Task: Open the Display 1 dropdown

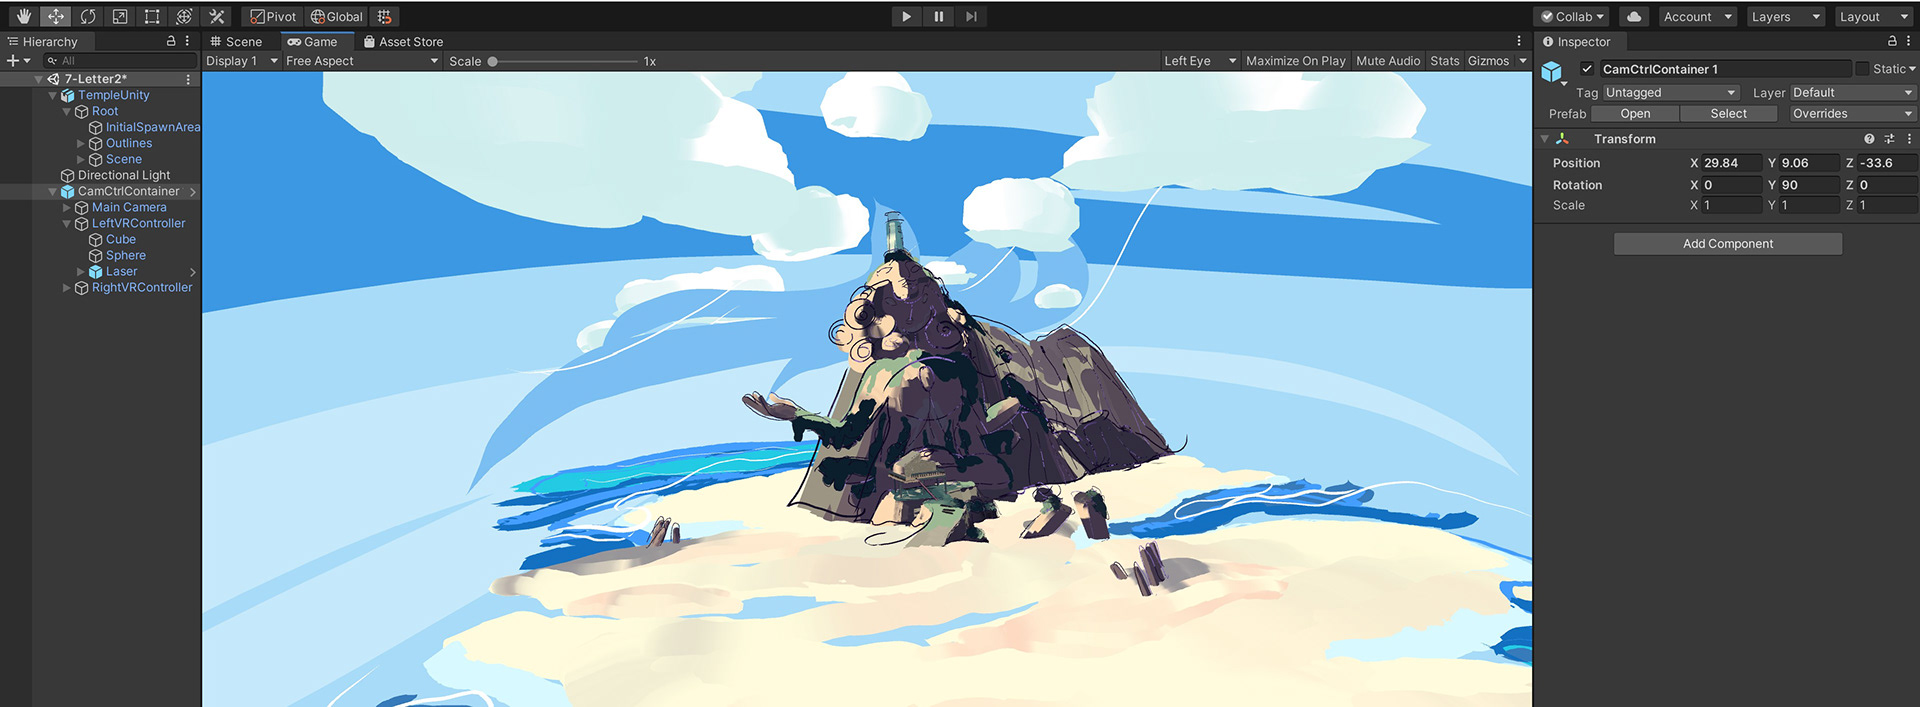Action: point(242,61)
